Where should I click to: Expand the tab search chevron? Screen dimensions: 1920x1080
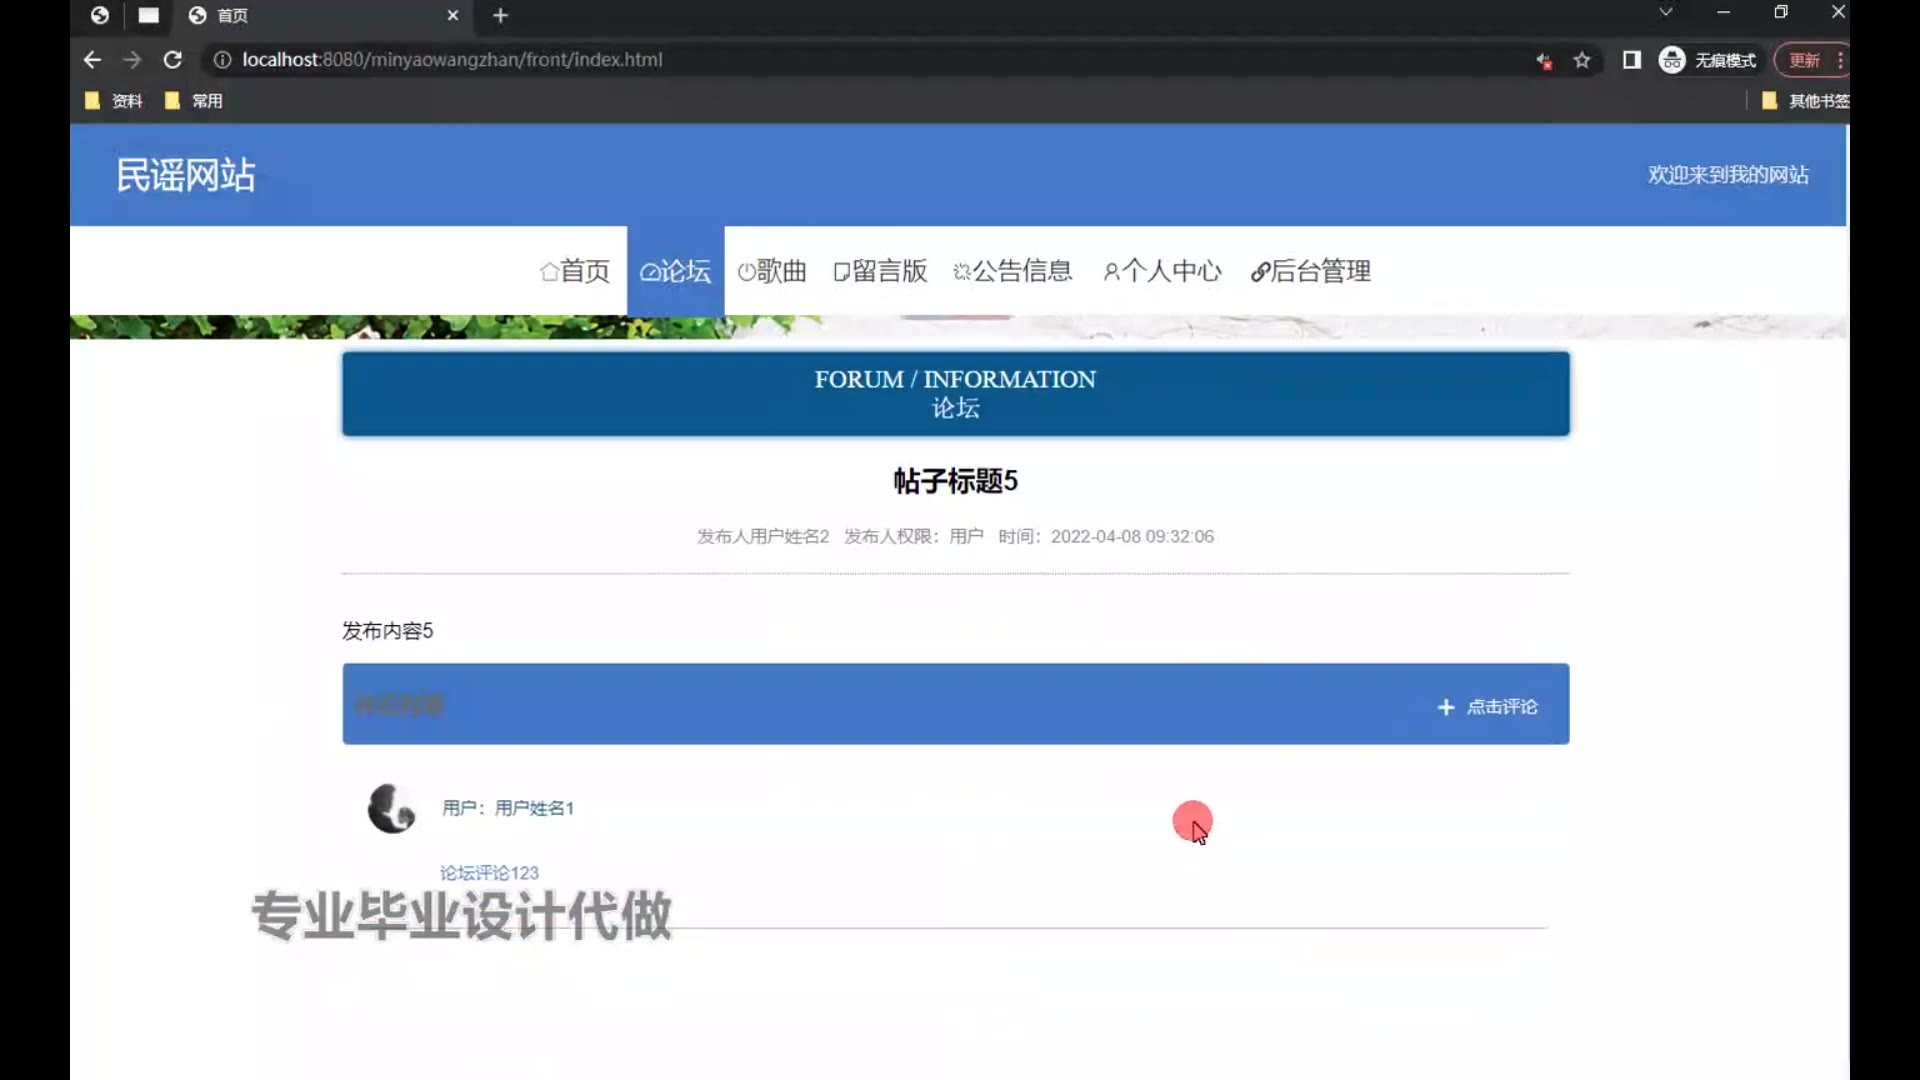tap(1665, 12)
